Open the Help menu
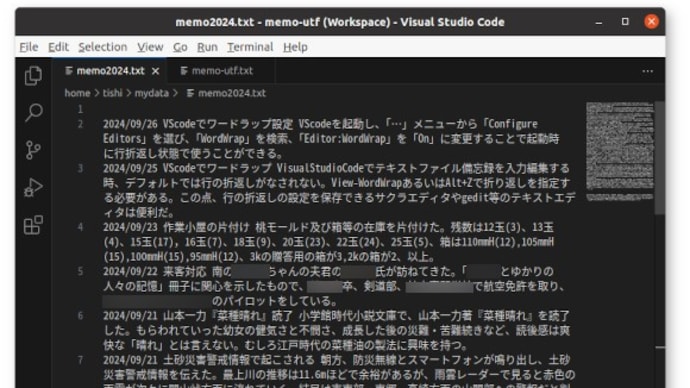Image resolution: width=690 pixels, height=388 pixels. 295,47
